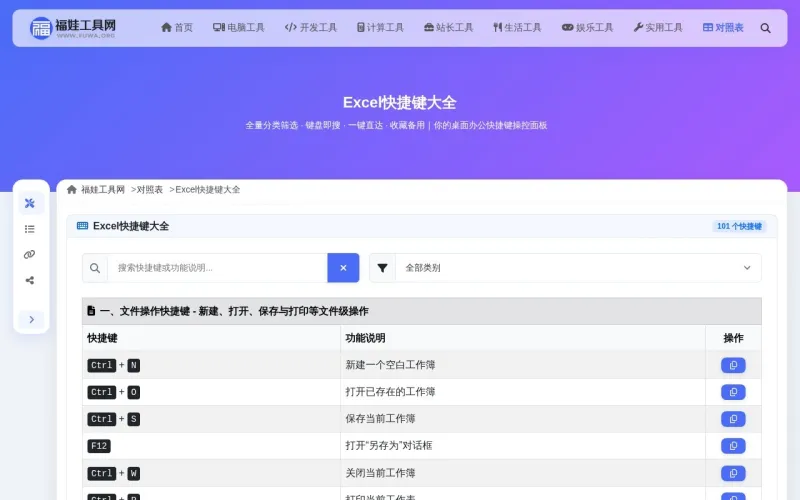Go to 福娃工具网 breadcrumb link

(x=103, y=190)
